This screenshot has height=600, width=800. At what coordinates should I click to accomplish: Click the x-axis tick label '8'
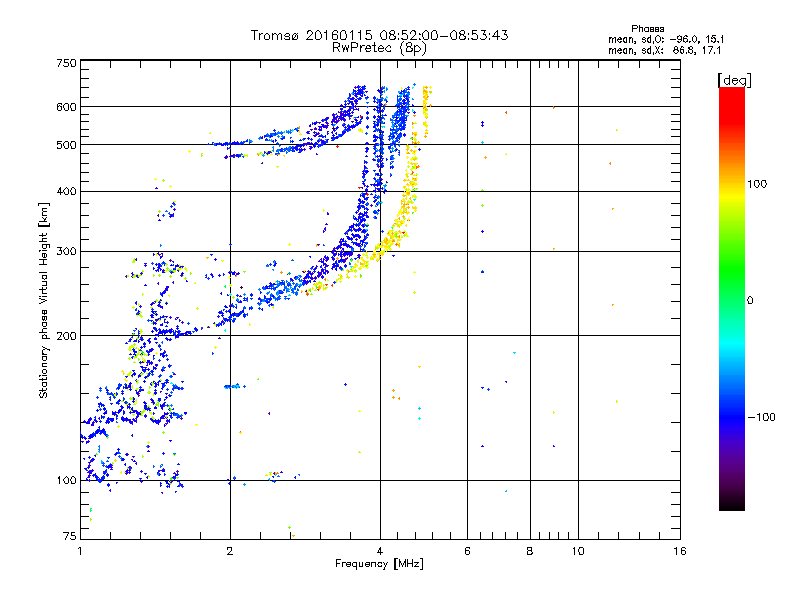[x=530, y=551]
